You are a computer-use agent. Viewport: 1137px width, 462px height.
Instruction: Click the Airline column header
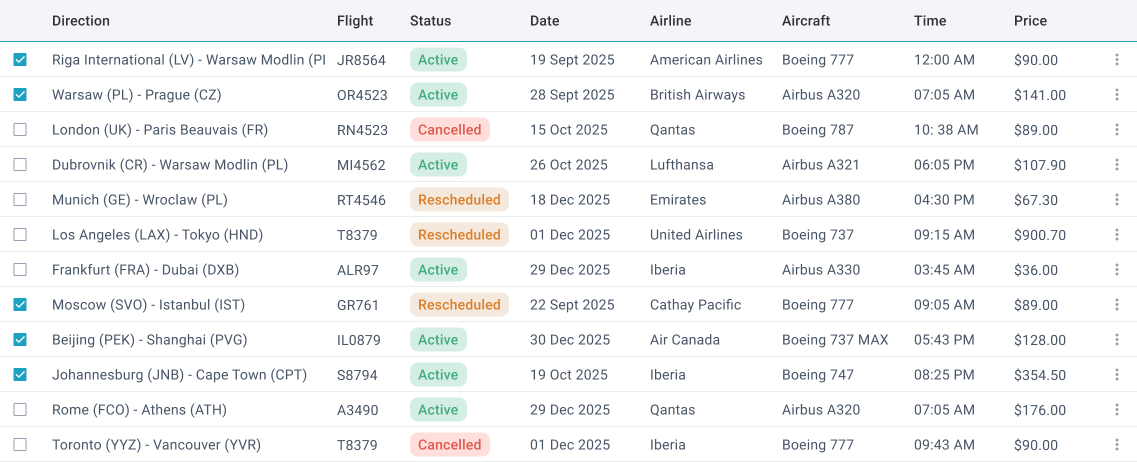pyautogui.click(x=671, y=21)
